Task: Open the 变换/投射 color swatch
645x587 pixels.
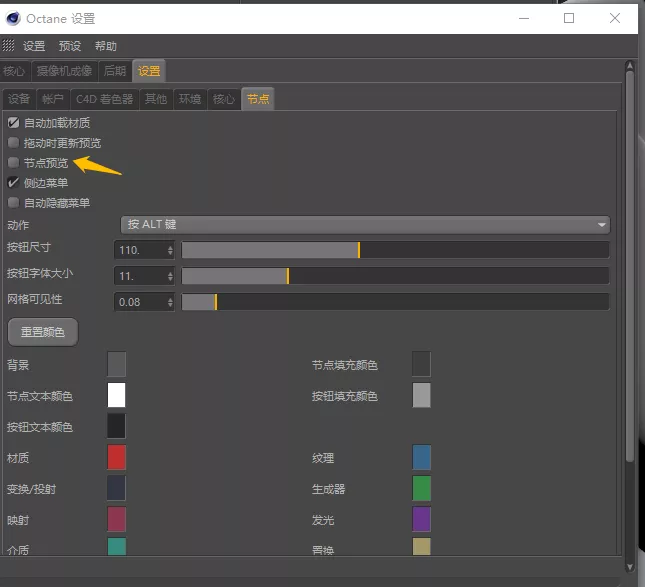Action: 116,488
